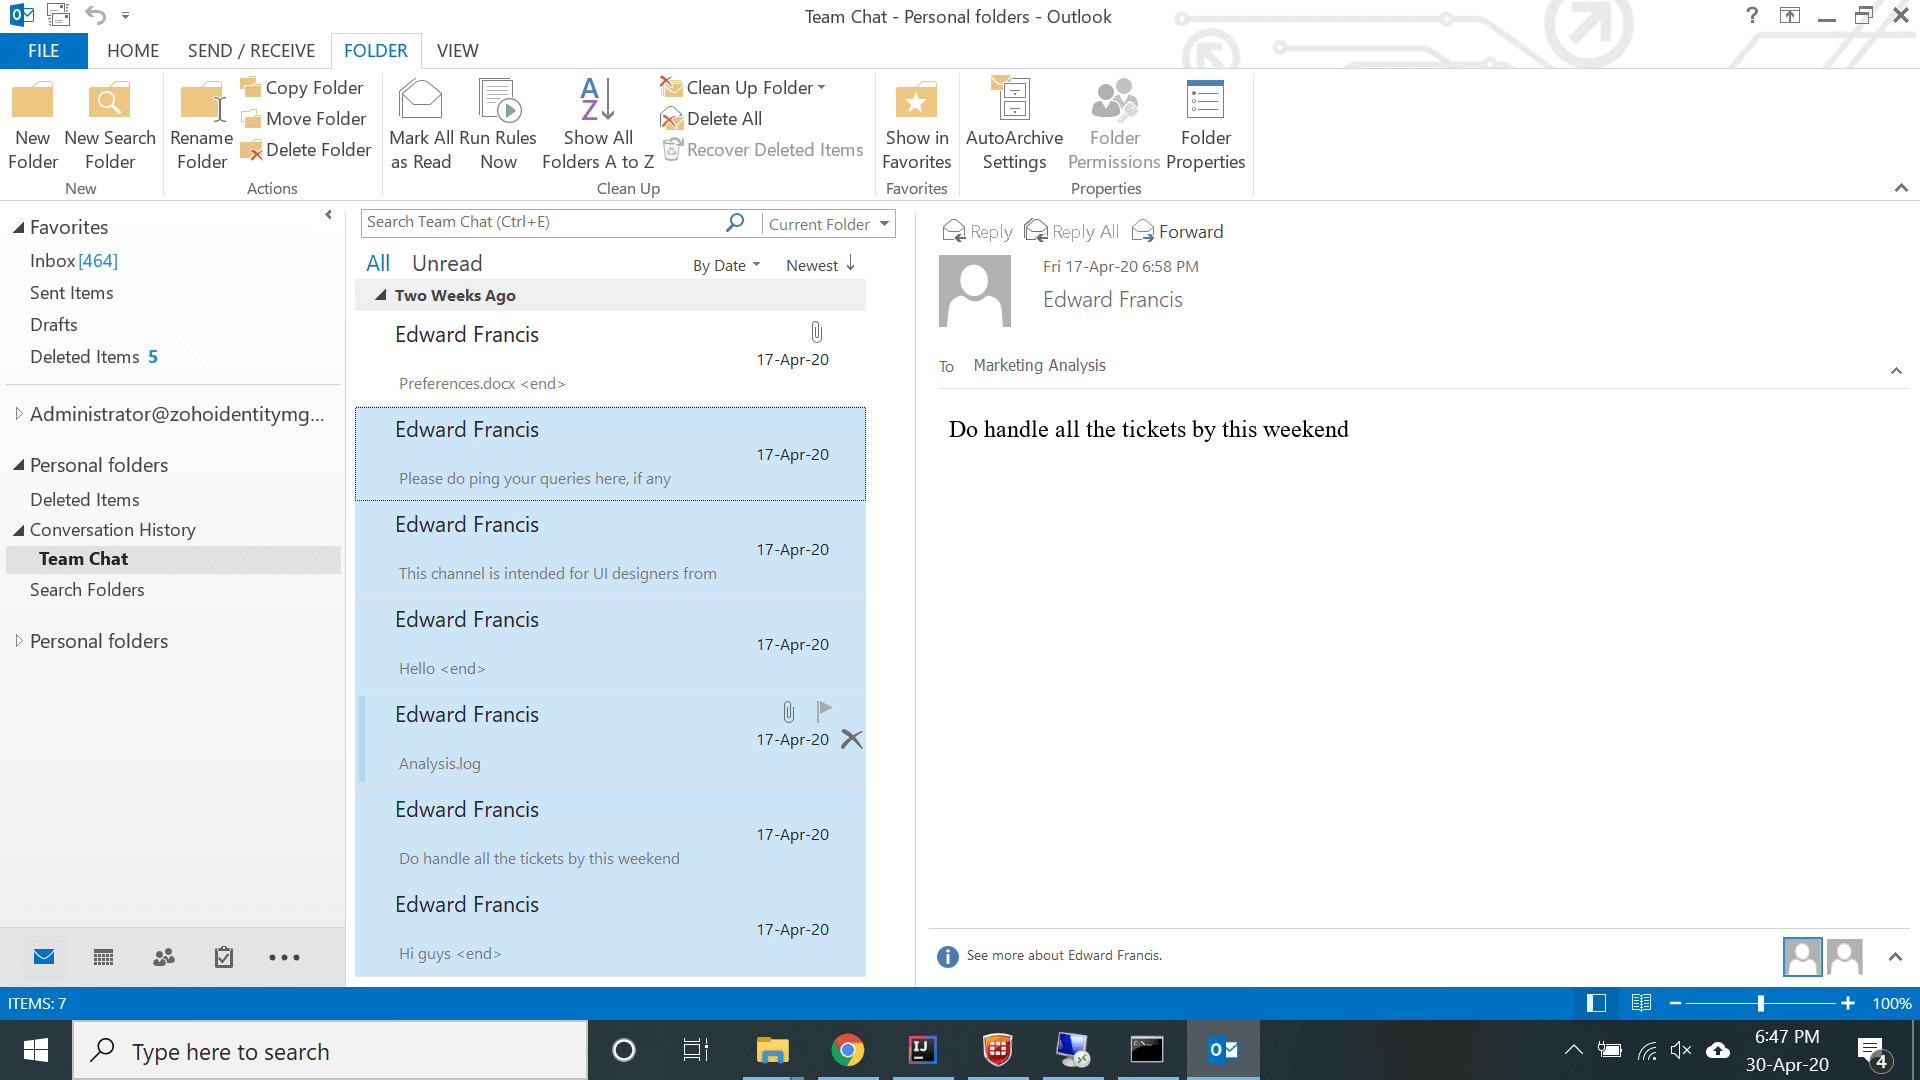Show only Unread messages
The image size is (1920, 1080).
coord(446,263)
